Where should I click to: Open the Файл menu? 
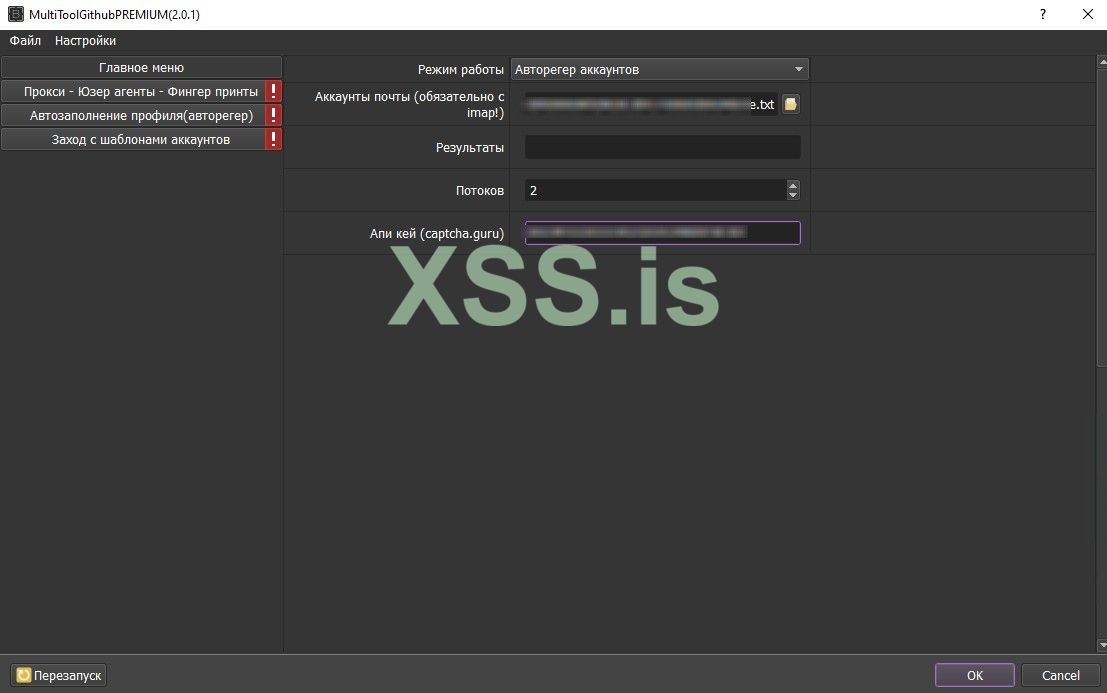click(25, 41)
